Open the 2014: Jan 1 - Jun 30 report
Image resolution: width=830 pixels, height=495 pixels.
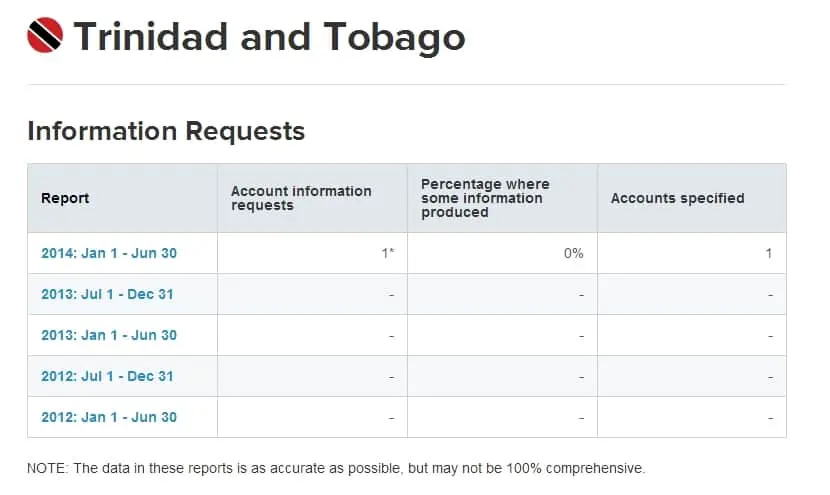pyautogui.click(x=109, y=253)
